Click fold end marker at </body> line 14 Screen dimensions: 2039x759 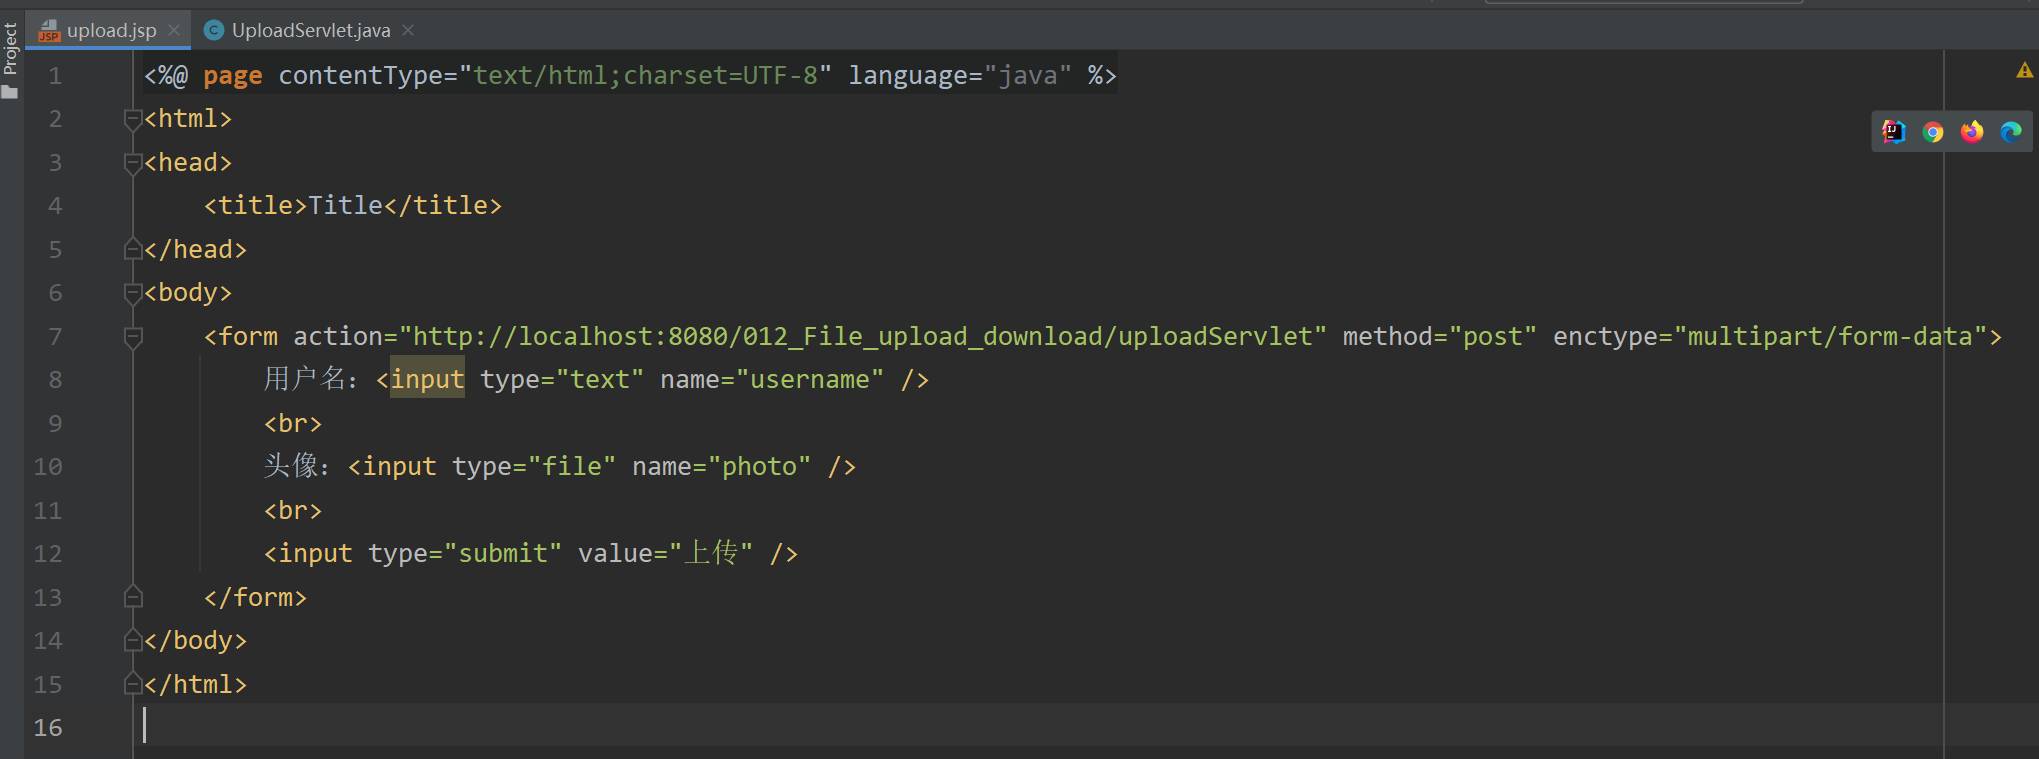coord(133,640)
